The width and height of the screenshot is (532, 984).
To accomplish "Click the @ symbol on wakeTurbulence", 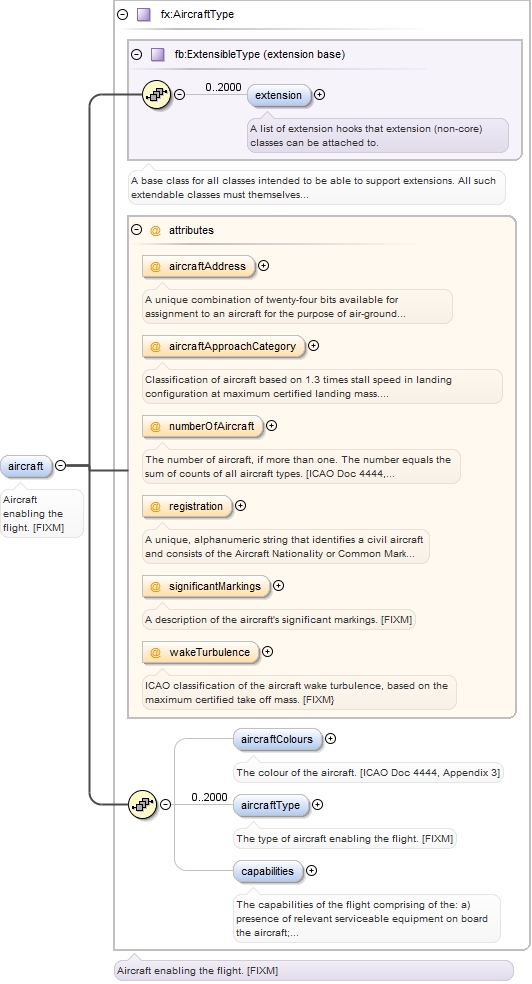I will coord(155,652).
